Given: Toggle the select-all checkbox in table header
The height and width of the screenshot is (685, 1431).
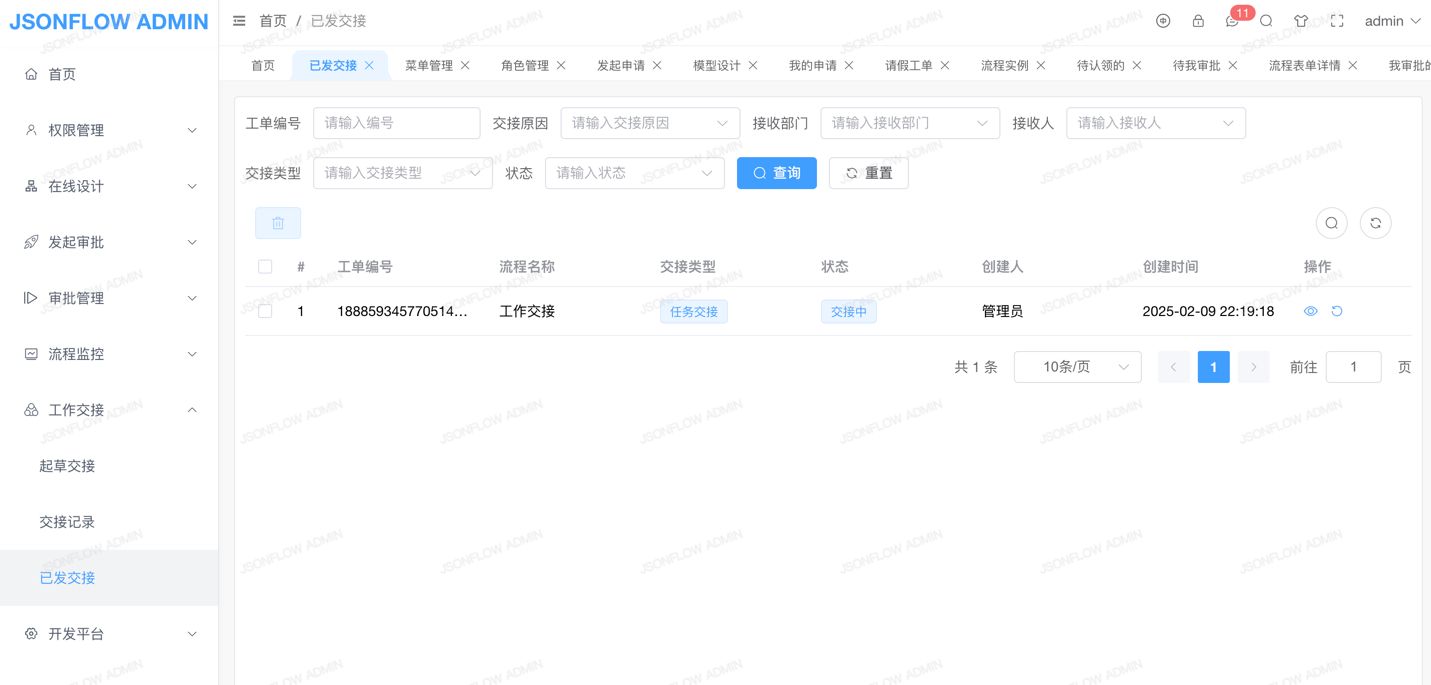Looking at the screenshot, I should pyautogui.click(x=265, y=267).
